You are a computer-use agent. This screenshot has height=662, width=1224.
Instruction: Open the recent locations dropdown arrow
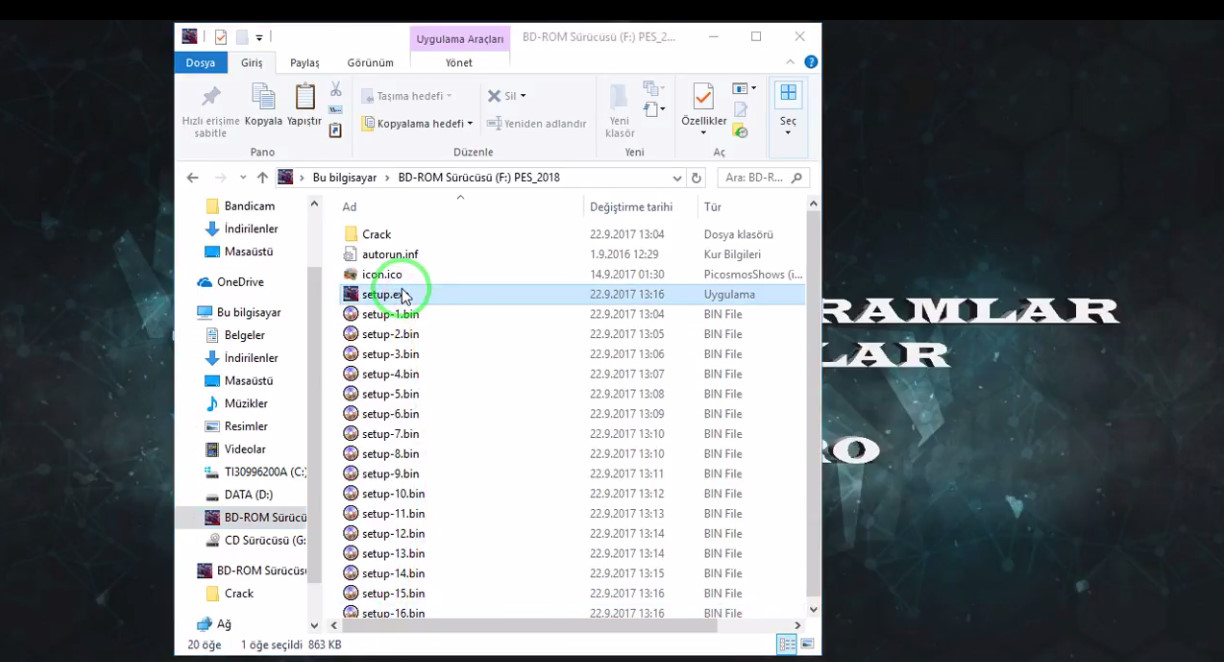pyautogui.click(x=242, y=178)
